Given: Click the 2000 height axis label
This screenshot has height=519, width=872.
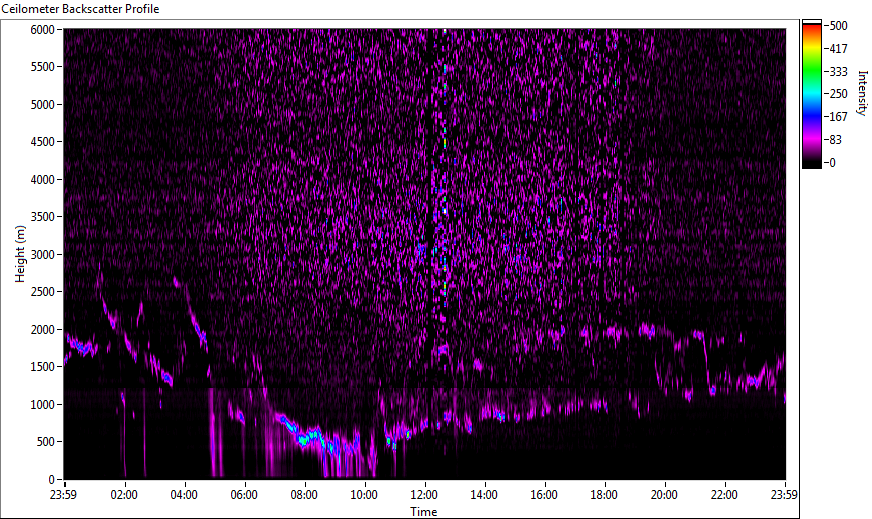Looking at the screenshot, I should click(43, 330).
